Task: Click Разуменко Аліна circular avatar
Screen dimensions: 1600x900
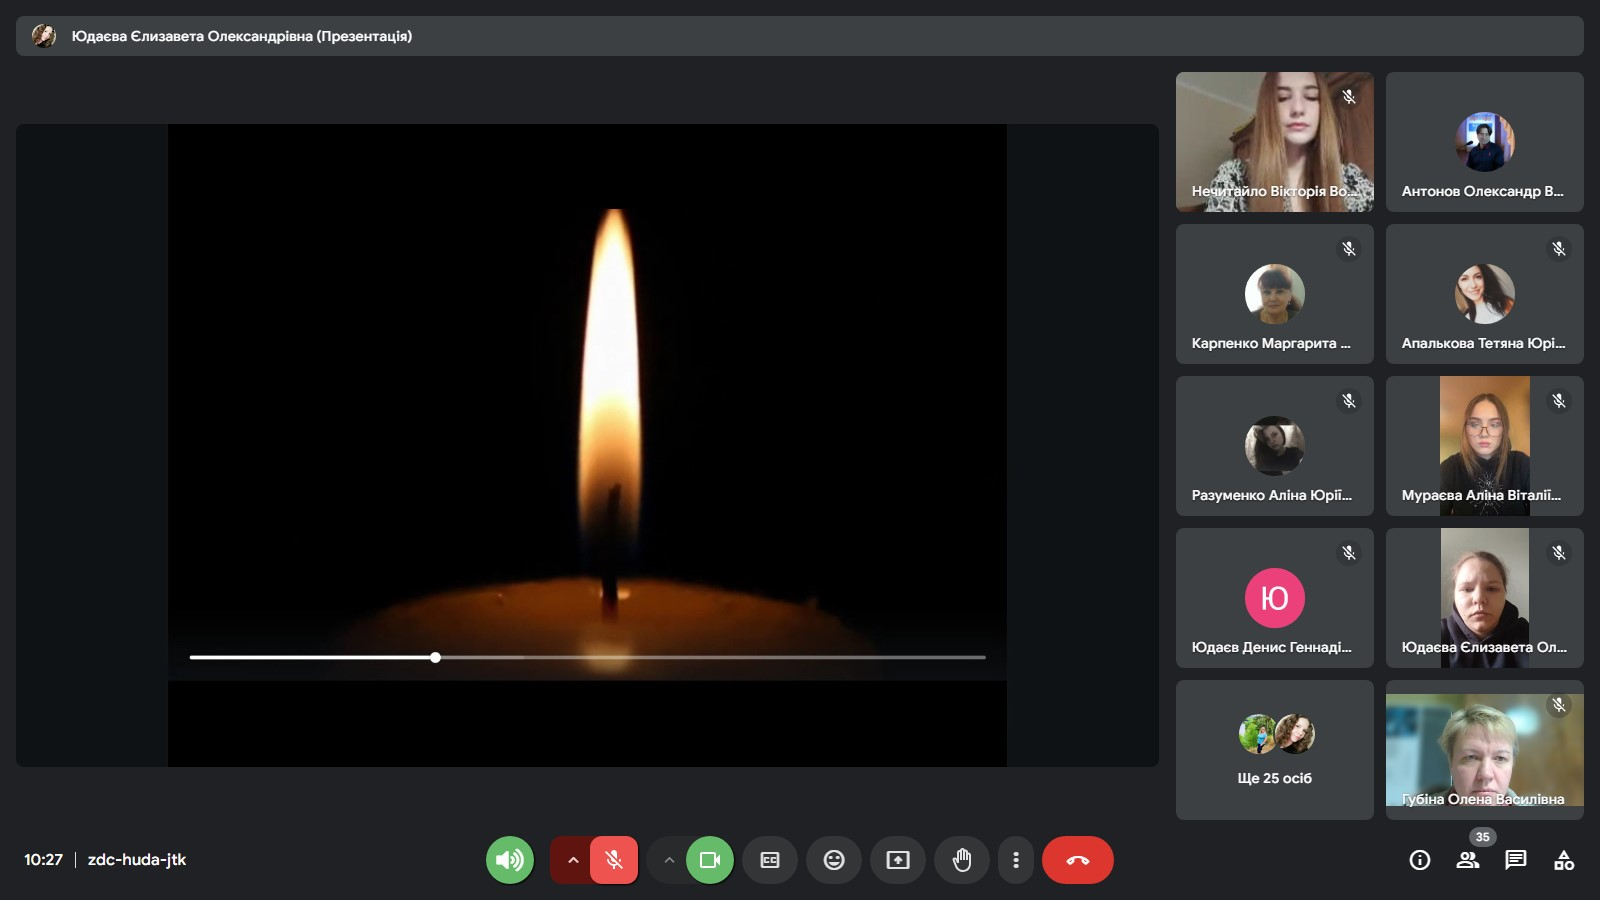Action: click(x=1275, y=446)
